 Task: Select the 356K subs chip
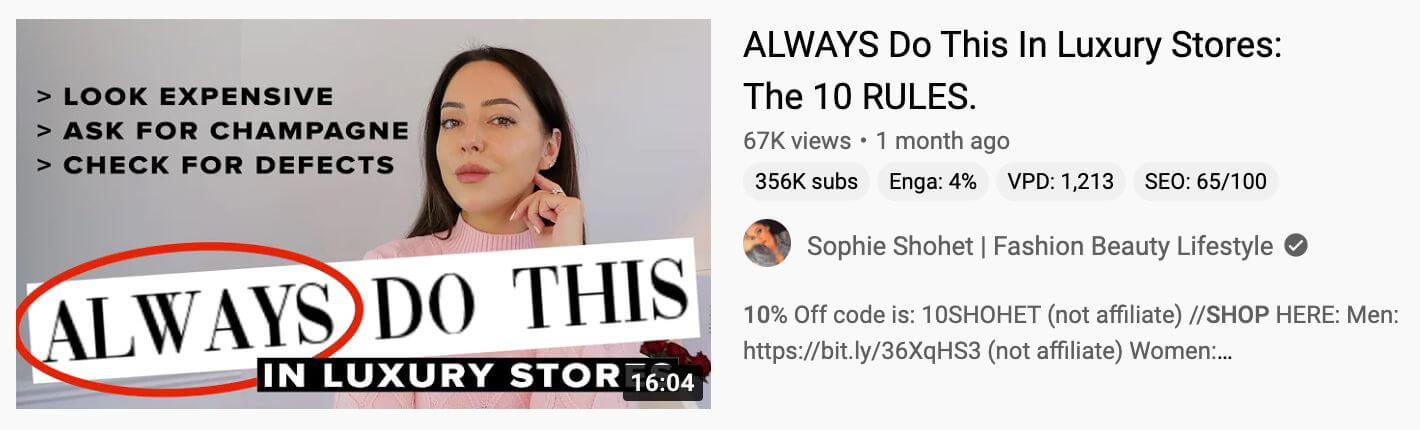(807, 181)
